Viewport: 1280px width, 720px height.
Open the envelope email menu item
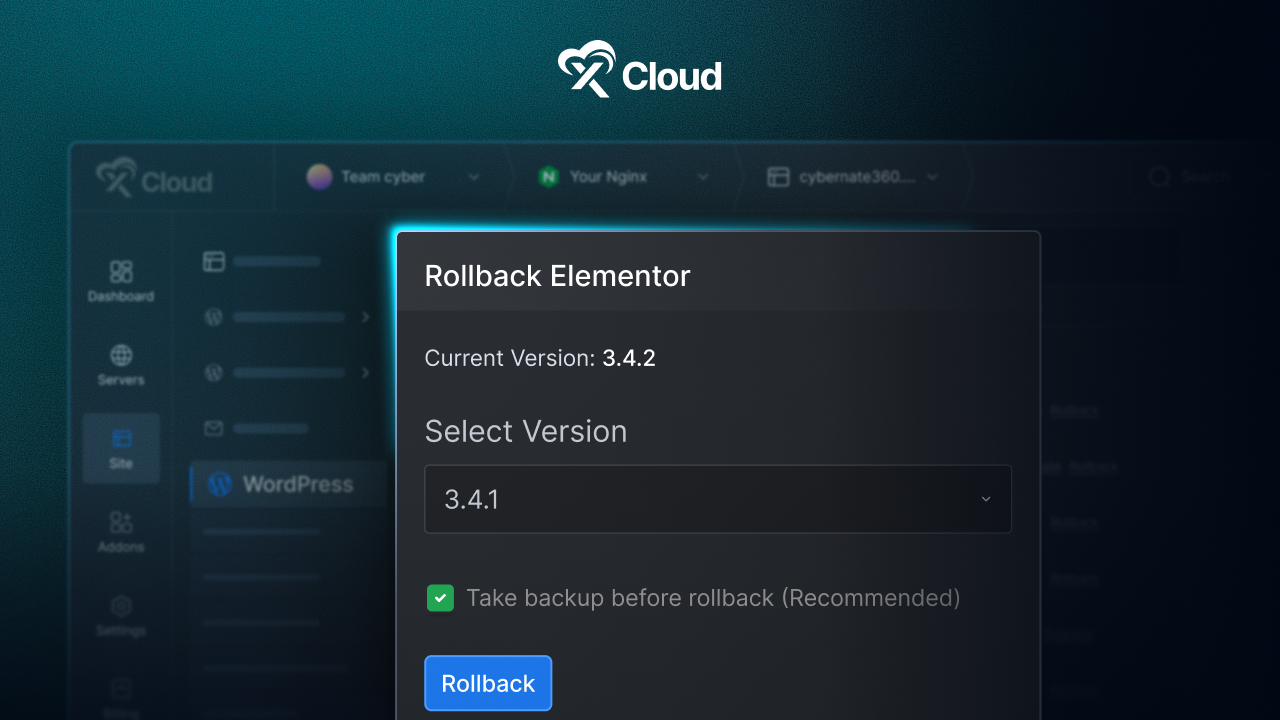(213, 429)
